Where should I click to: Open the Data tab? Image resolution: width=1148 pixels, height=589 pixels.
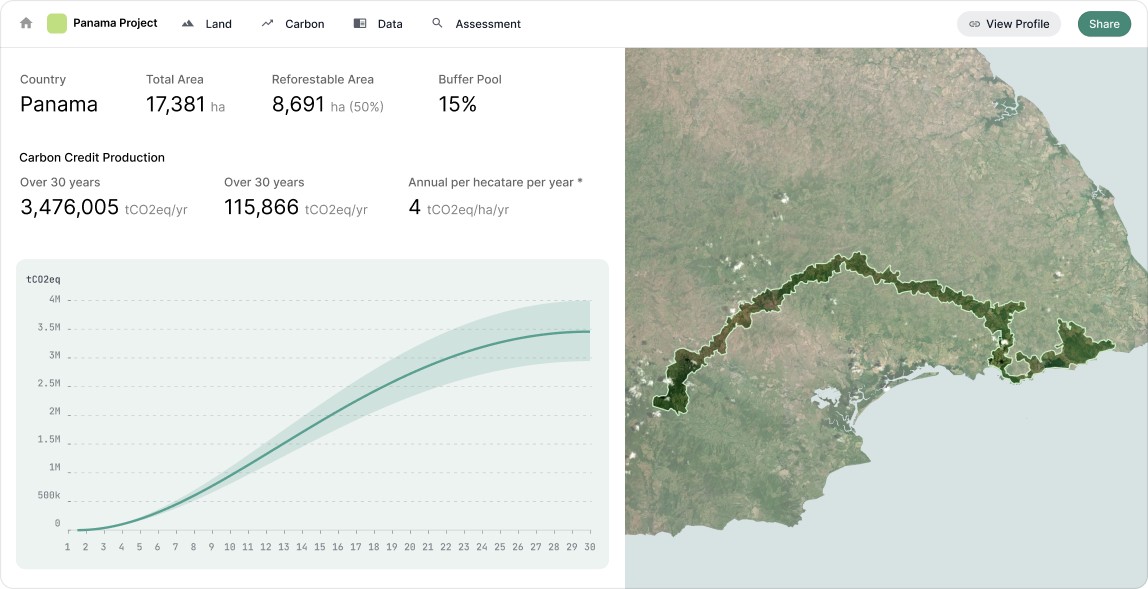pyautogui.click(x=378, y=23)
